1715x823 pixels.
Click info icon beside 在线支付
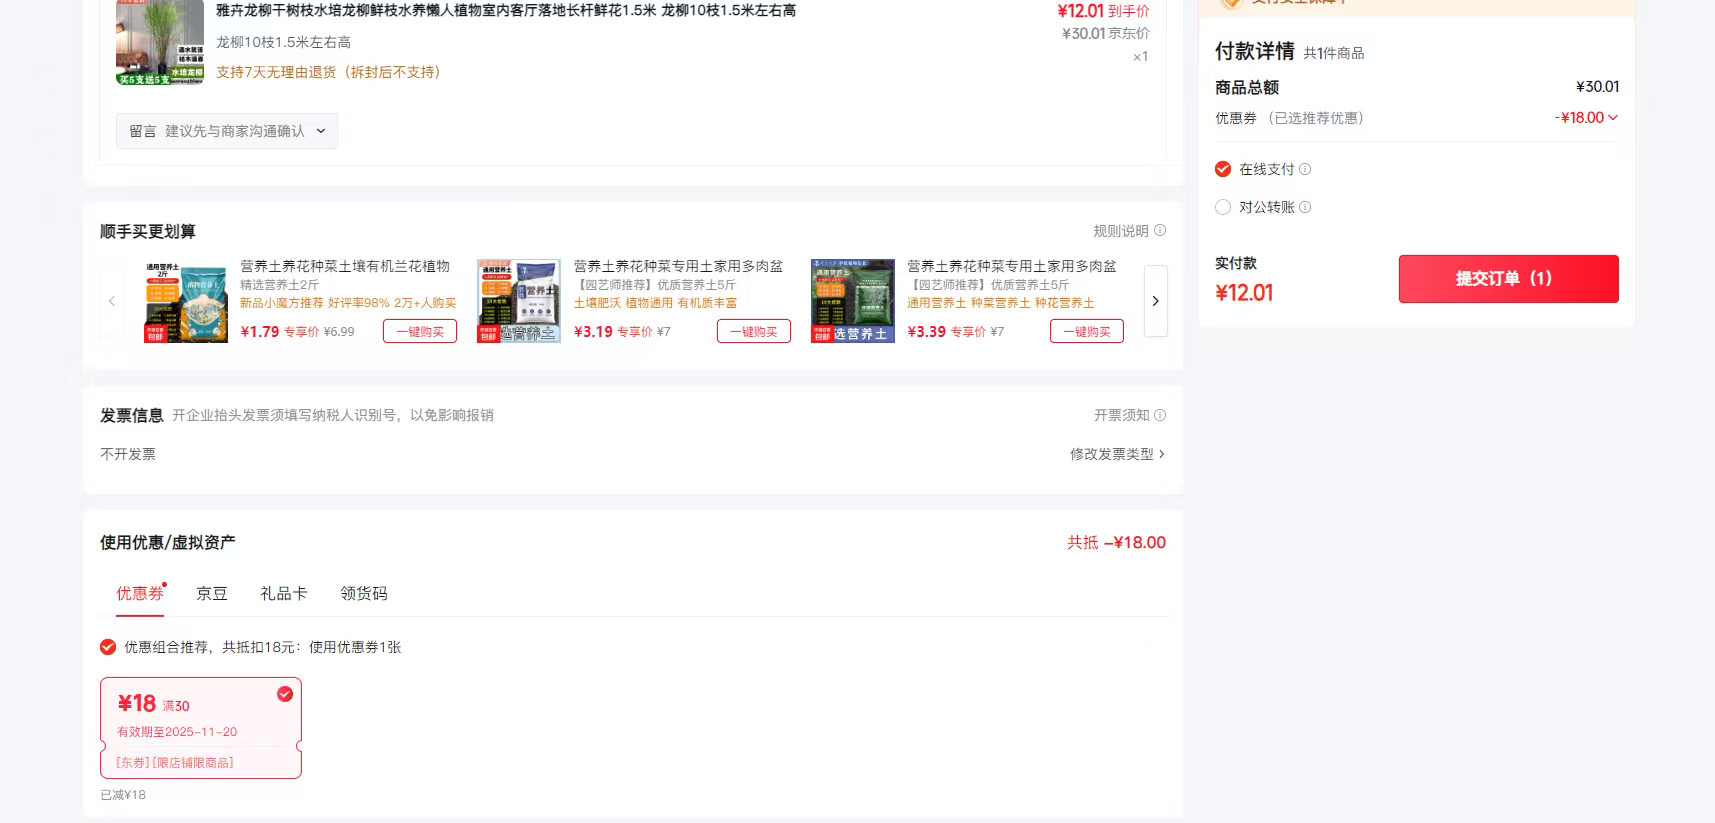click(1305, 170)
